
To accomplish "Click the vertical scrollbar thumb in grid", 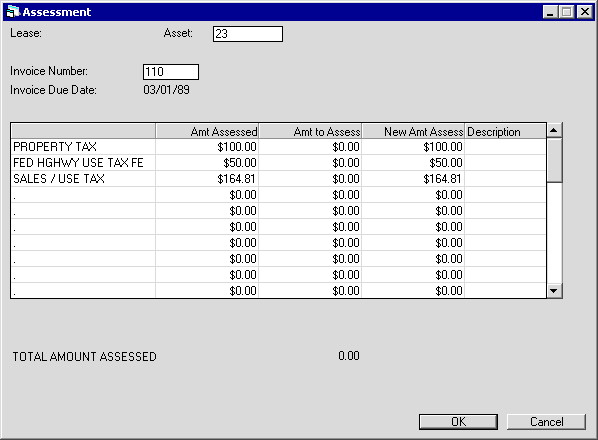I will point(554,161).
